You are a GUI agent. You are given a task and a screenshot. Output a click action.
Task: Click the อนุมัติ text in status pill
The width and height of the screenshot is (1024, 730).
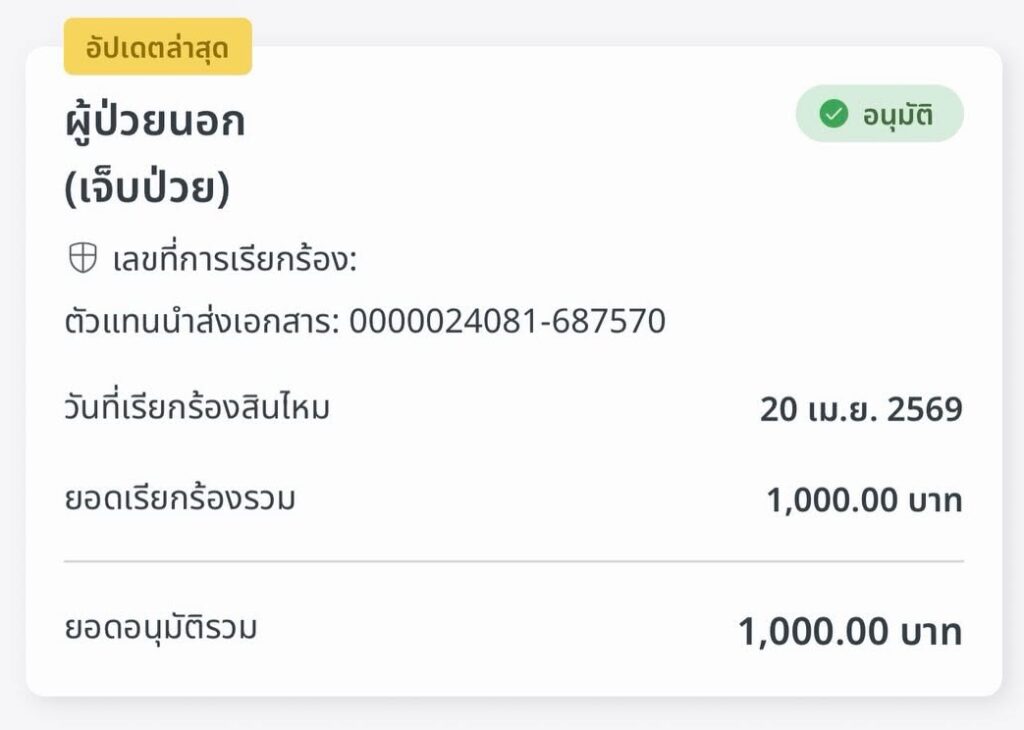[898, 115]
